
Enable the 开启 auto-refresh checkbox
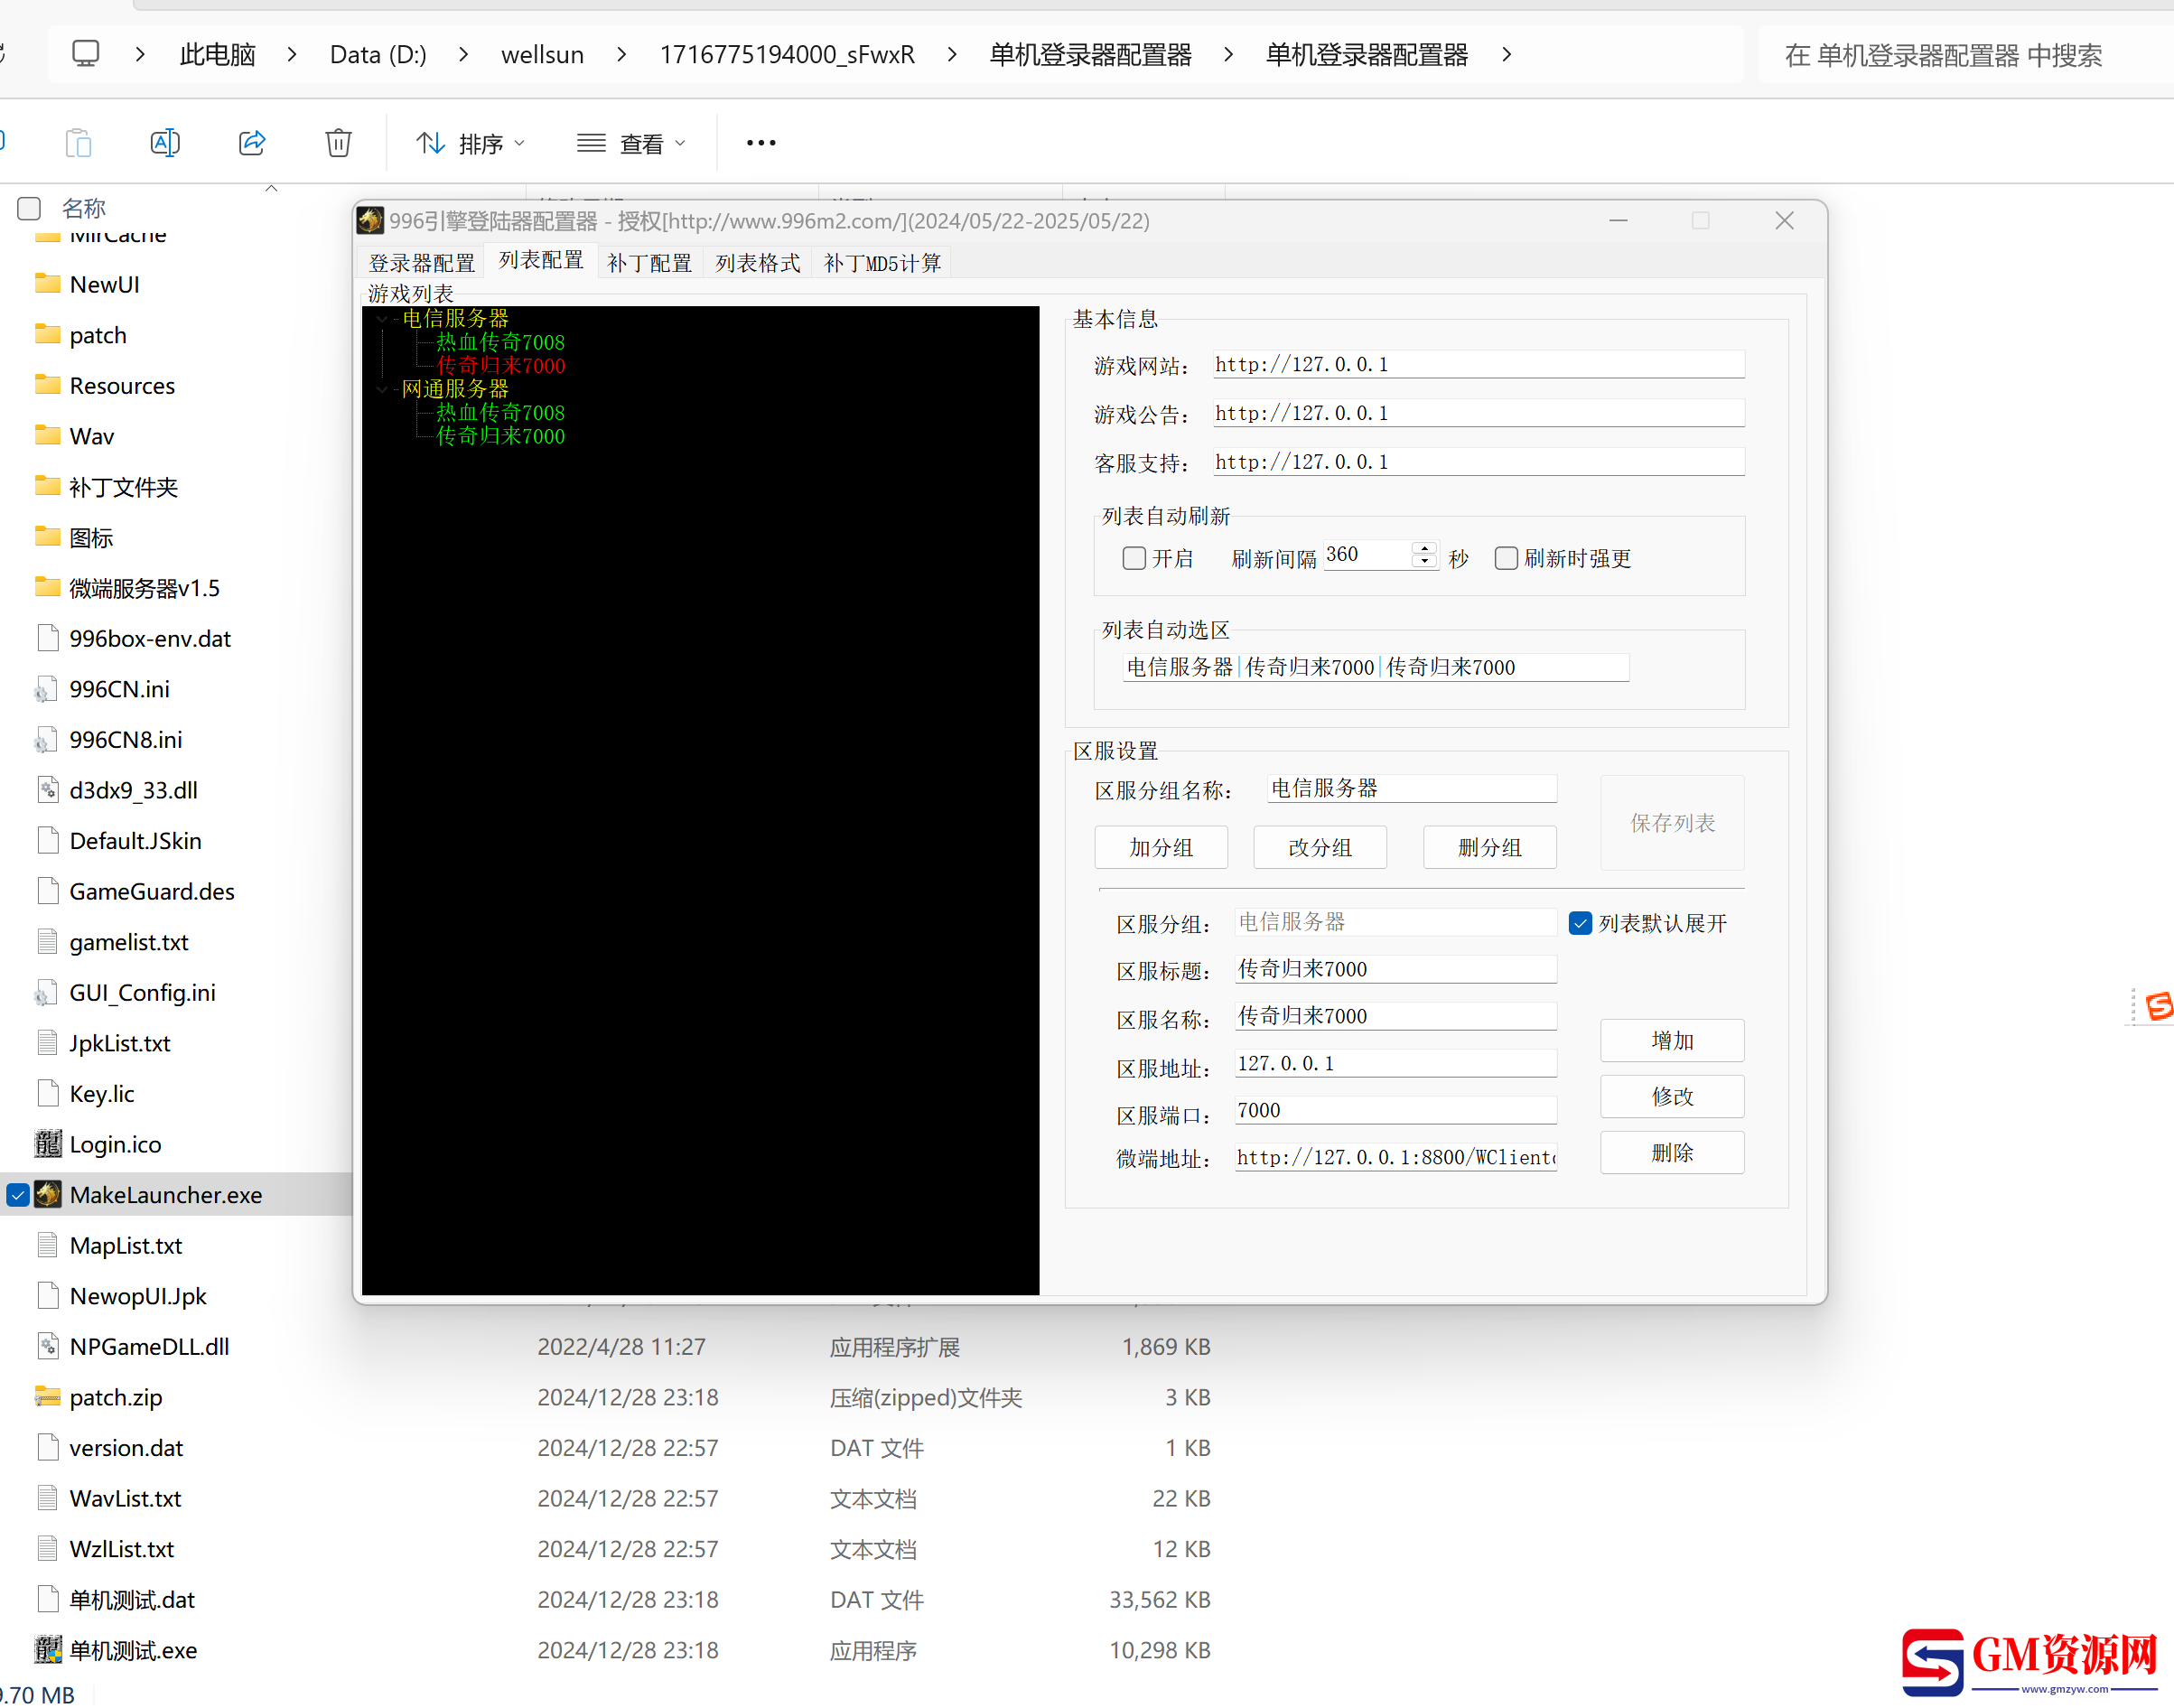[x=1134, y=558]
